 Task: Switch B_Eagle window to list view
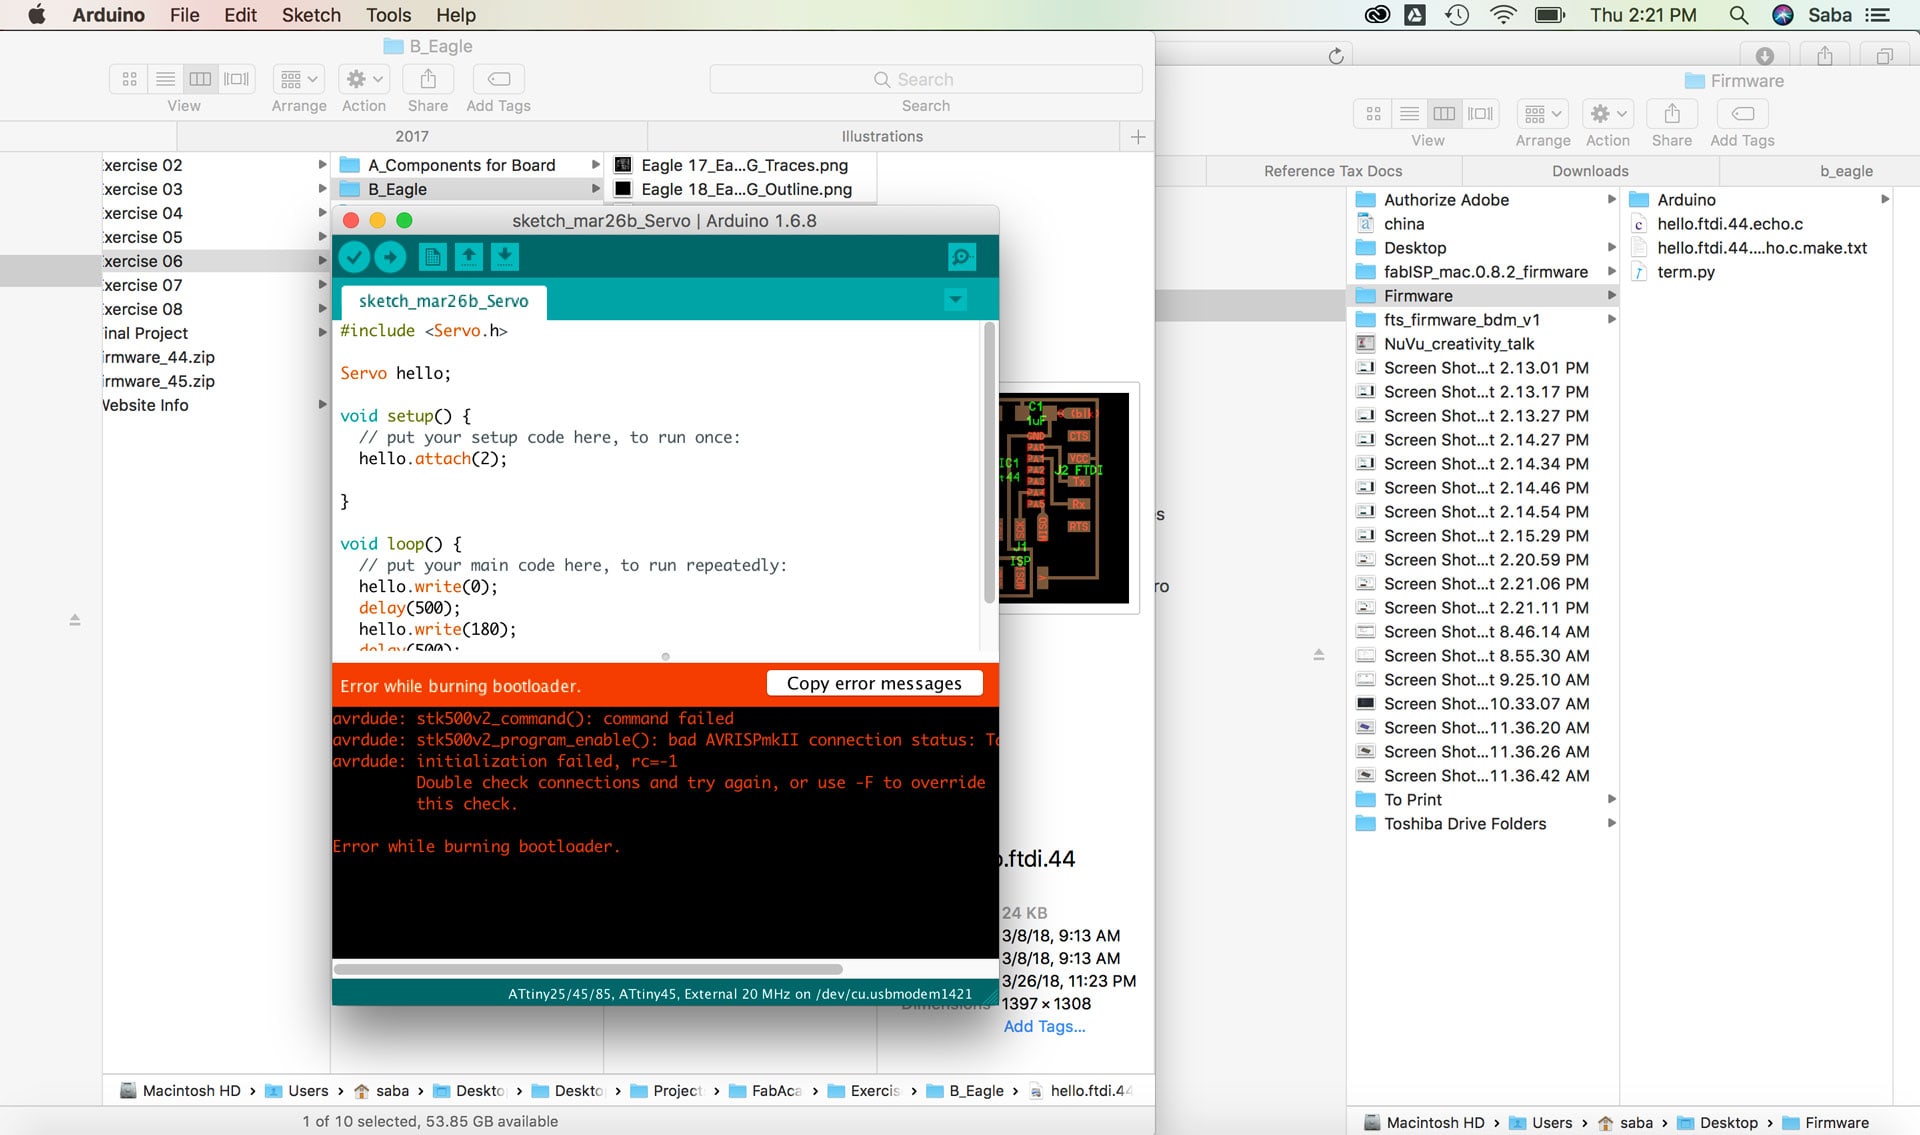click(x=165, y=79)
